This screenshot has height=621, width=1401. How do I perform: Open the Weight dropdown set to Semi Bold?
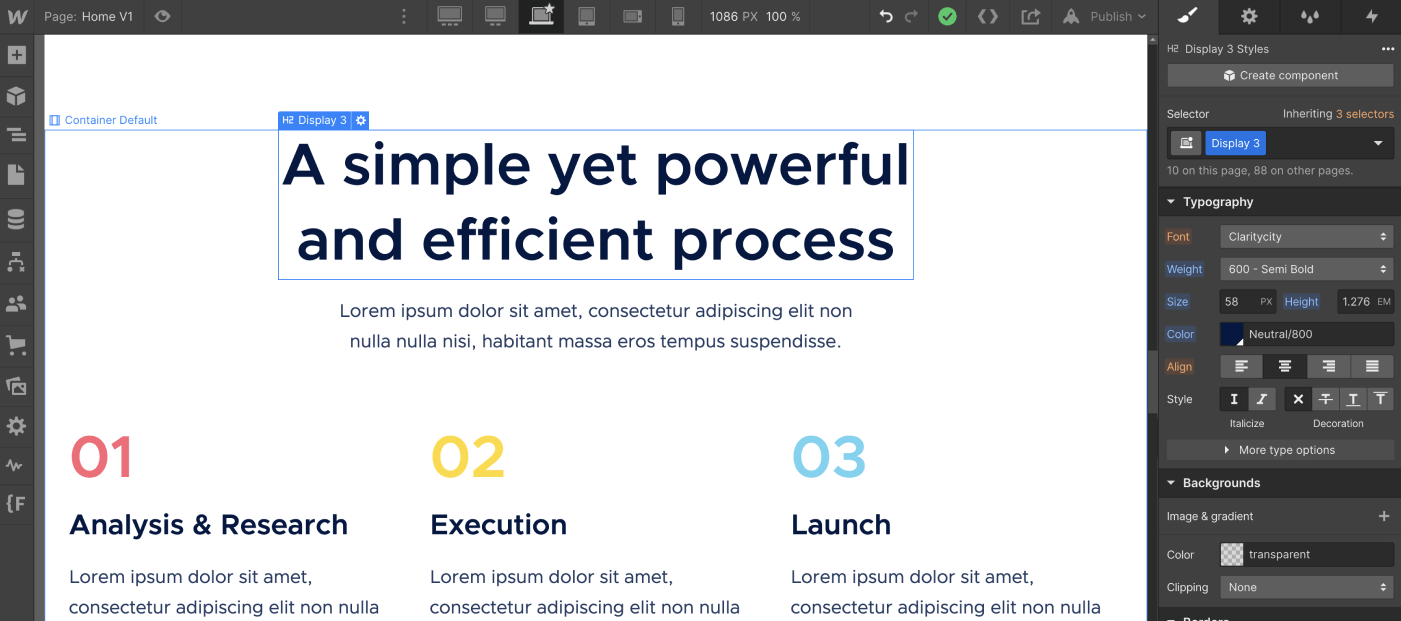click(1306, 268)
